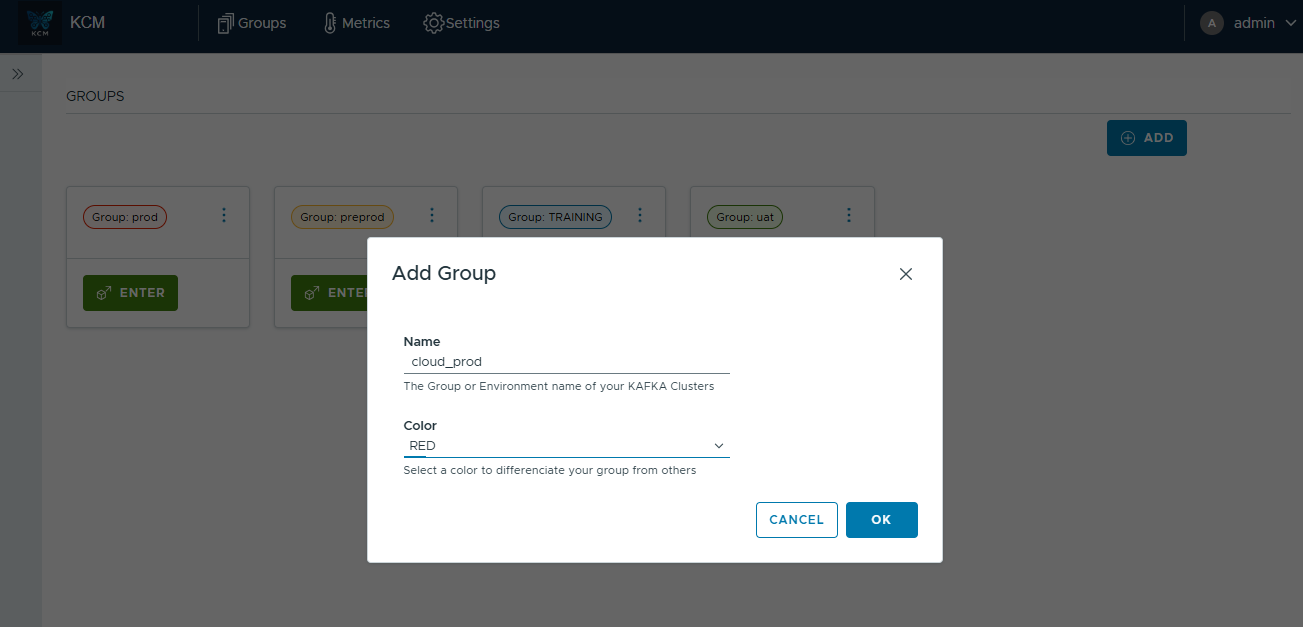
Task: Open the Groups navigation item
Action: [x=252, y=23]
